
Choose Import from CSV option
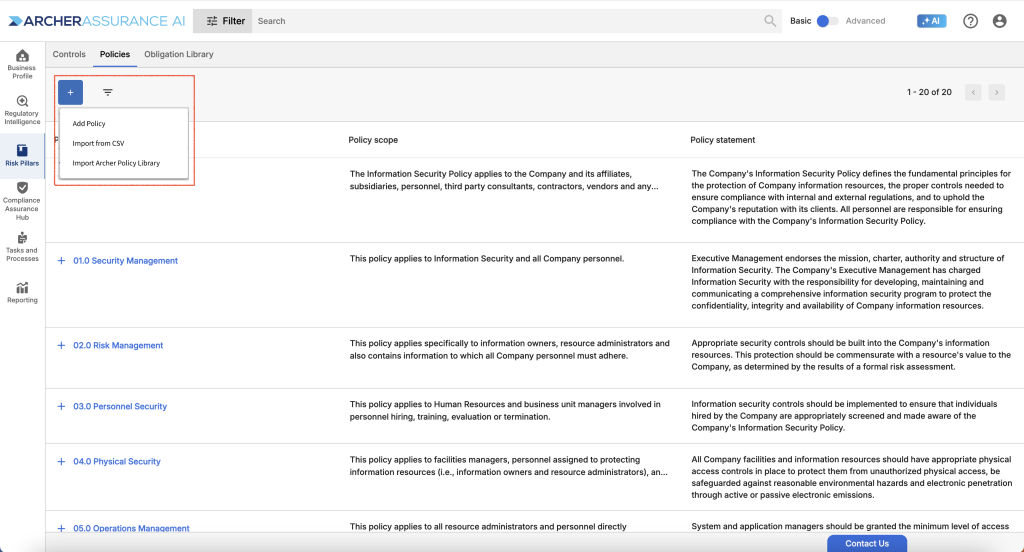click(98, 143)
